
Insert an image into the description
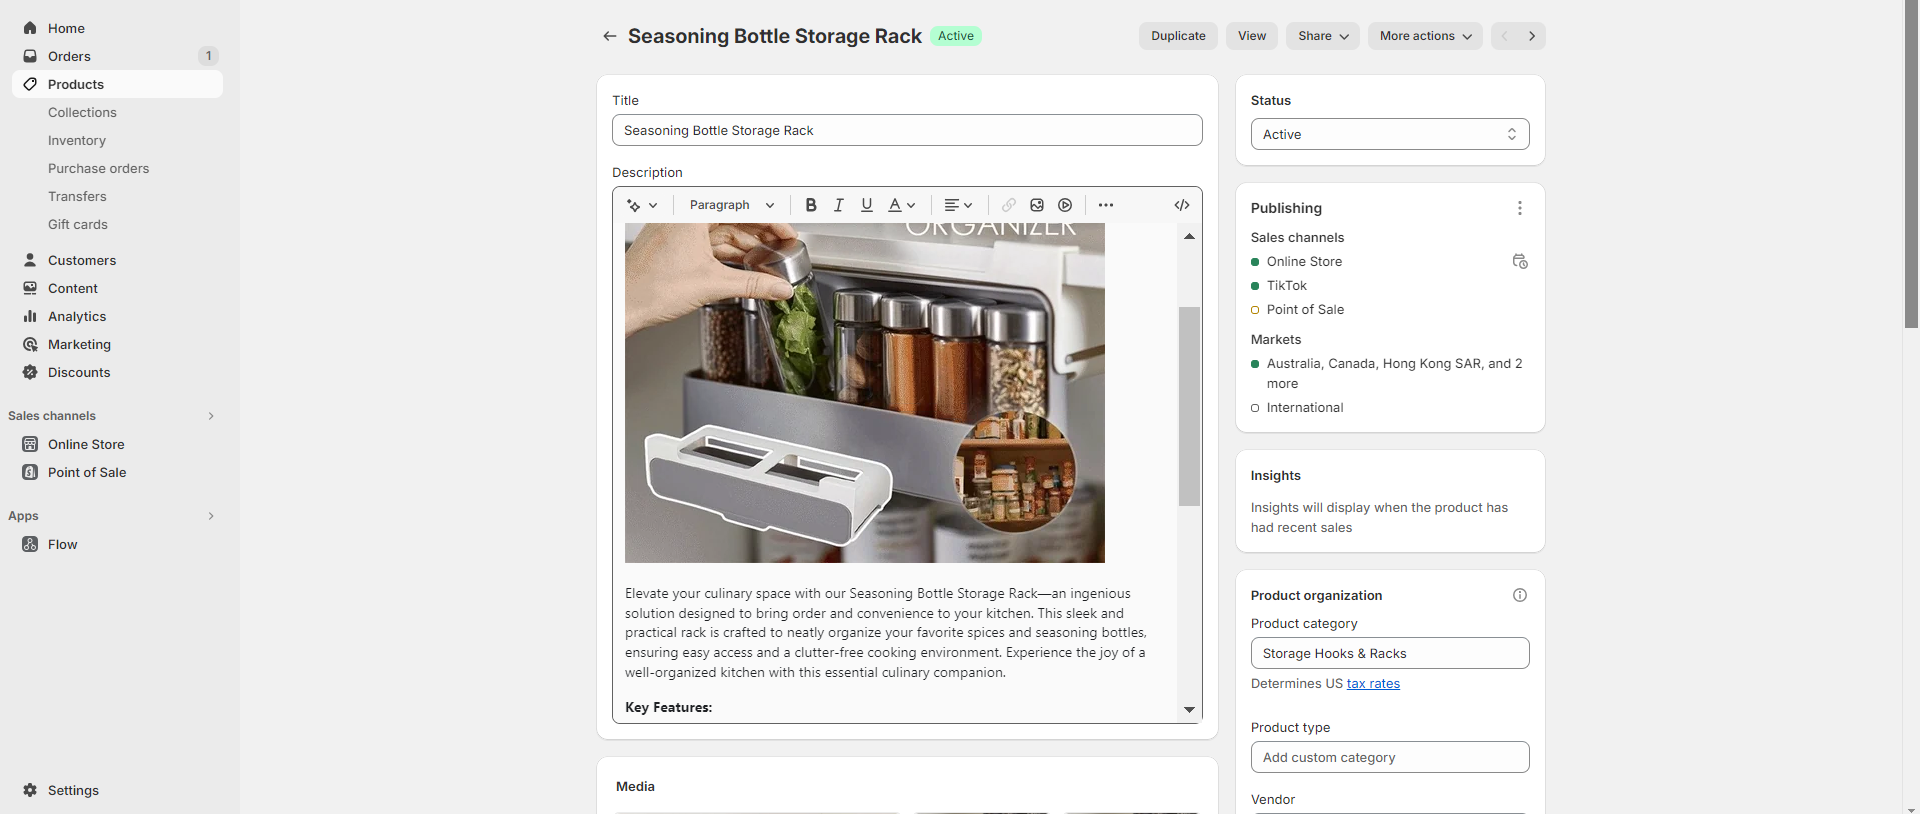pos(1037,205)
